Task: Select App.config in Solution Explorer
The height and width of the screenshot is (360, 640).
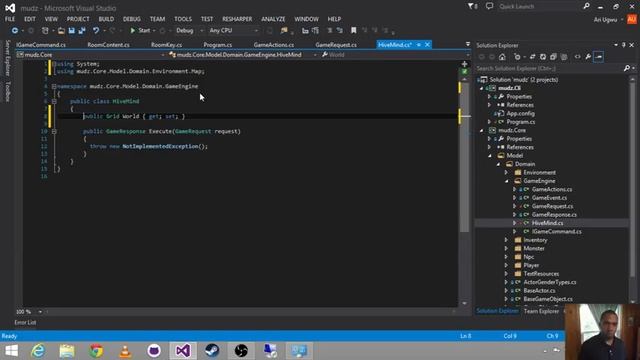Action: click(520, 113)
